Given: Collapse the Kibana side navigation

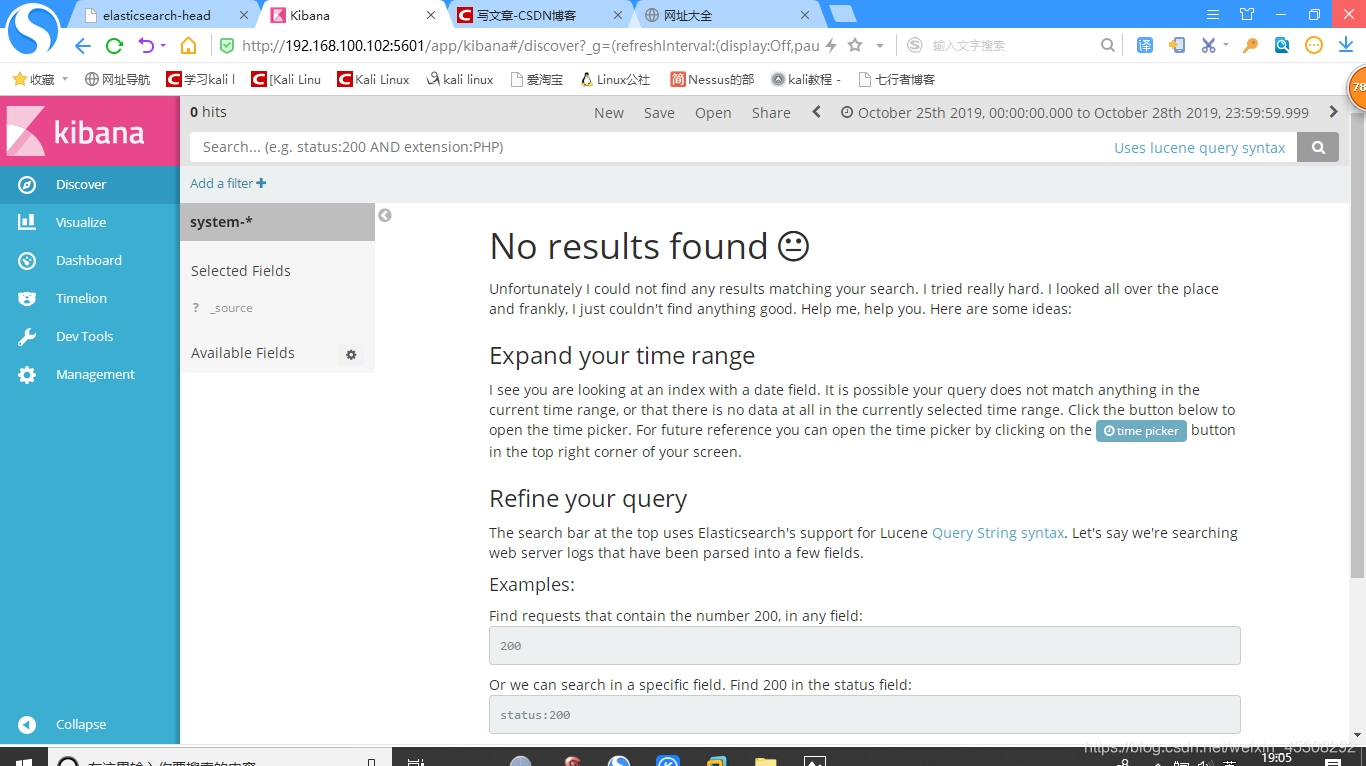Looking at the screenshot, I should click(x=90, y=724).
